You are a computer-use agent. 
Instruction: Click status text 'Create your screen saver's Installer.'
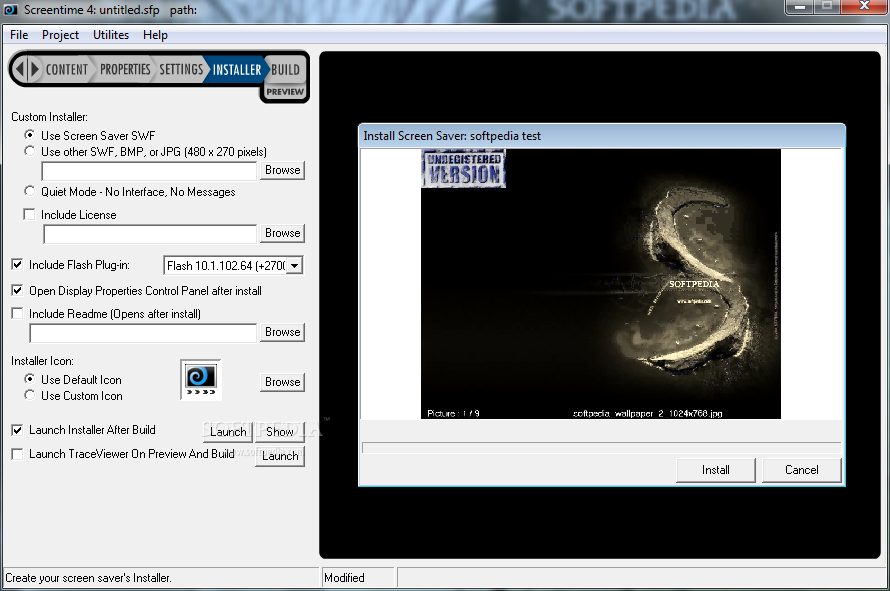tap(88, 578)
